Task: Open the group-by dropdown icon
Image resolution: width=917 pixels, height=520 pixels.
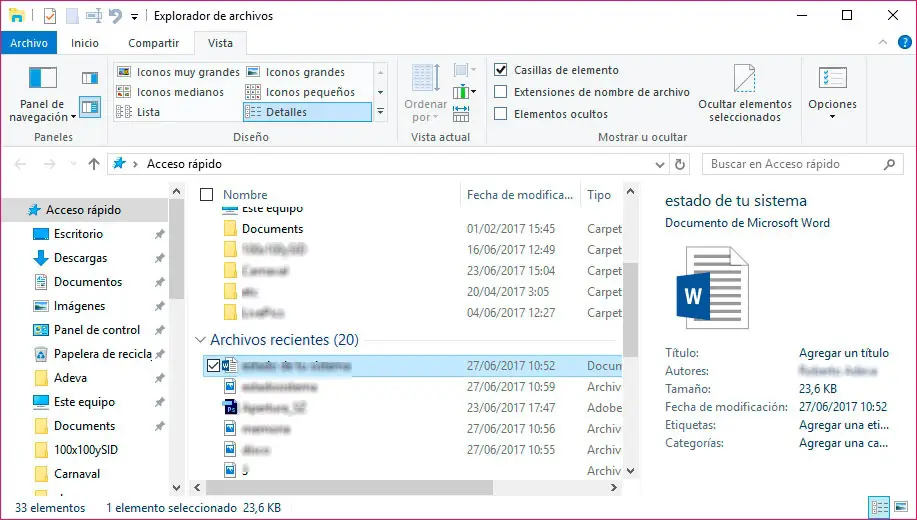Action: point(465,70)
